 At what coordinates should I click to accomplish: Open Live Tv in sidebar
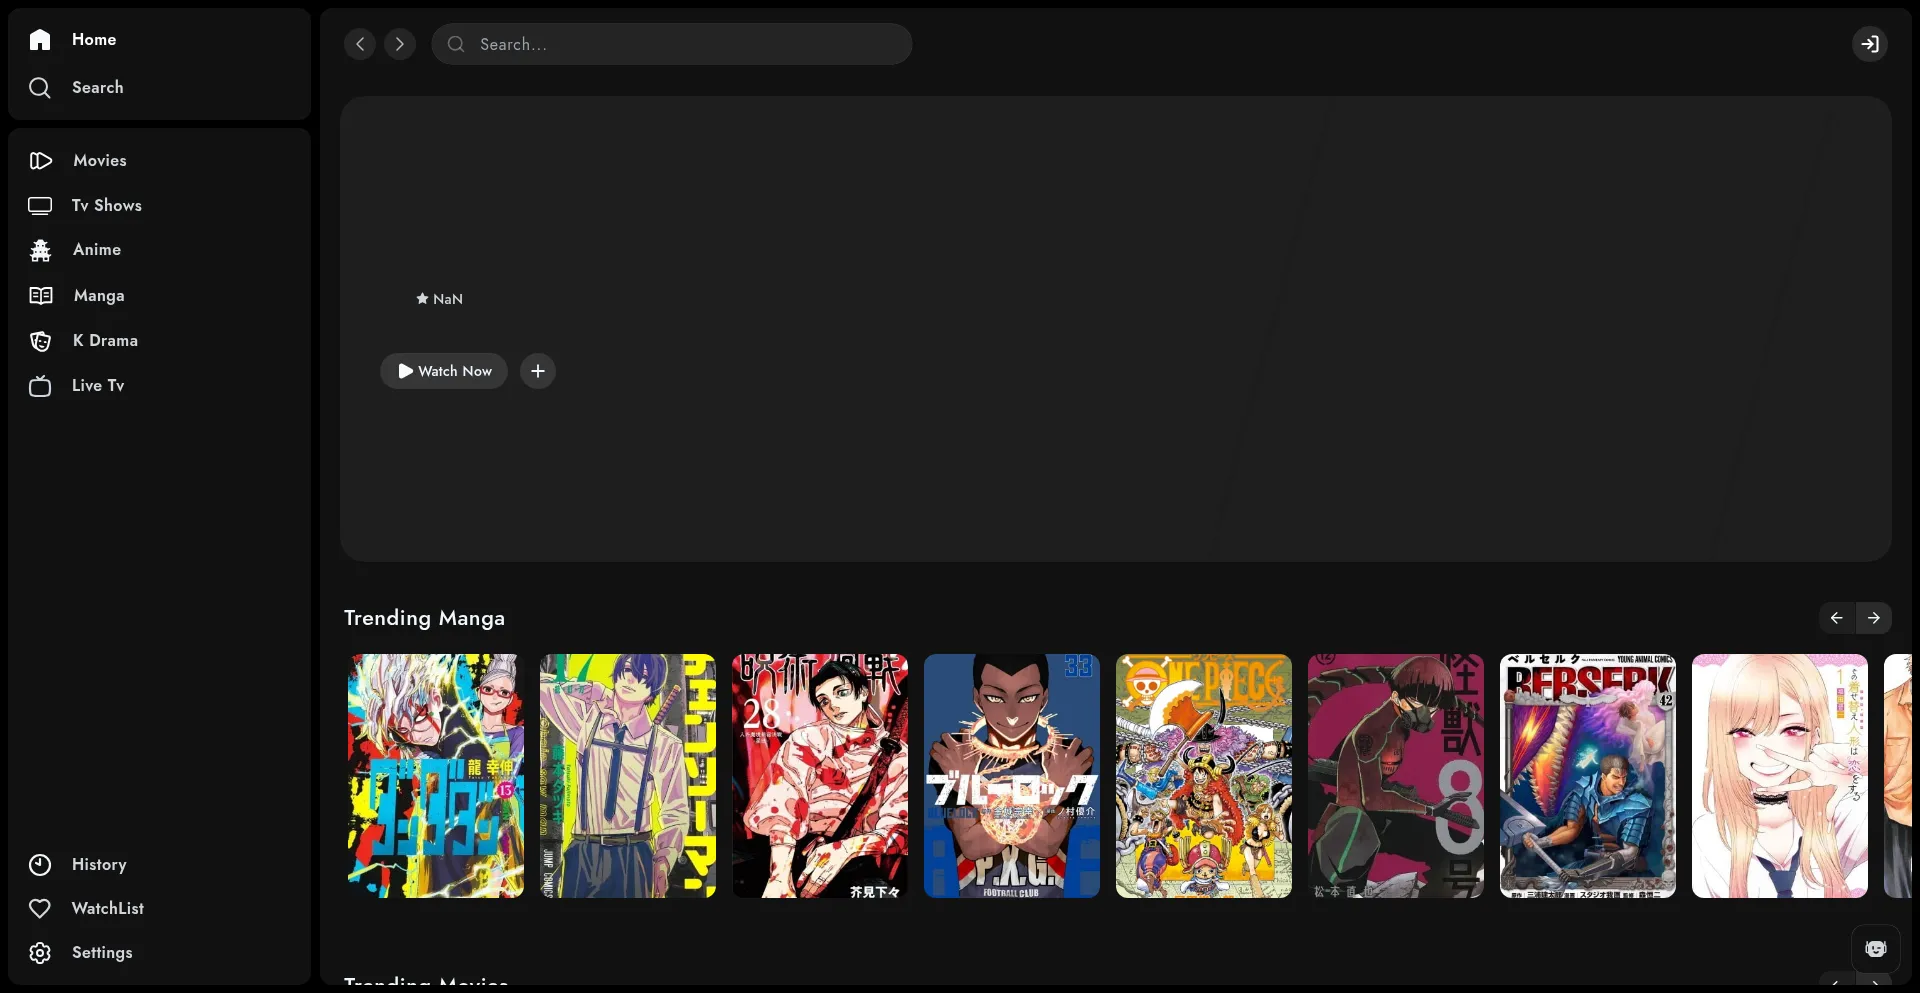coord(97,386)
